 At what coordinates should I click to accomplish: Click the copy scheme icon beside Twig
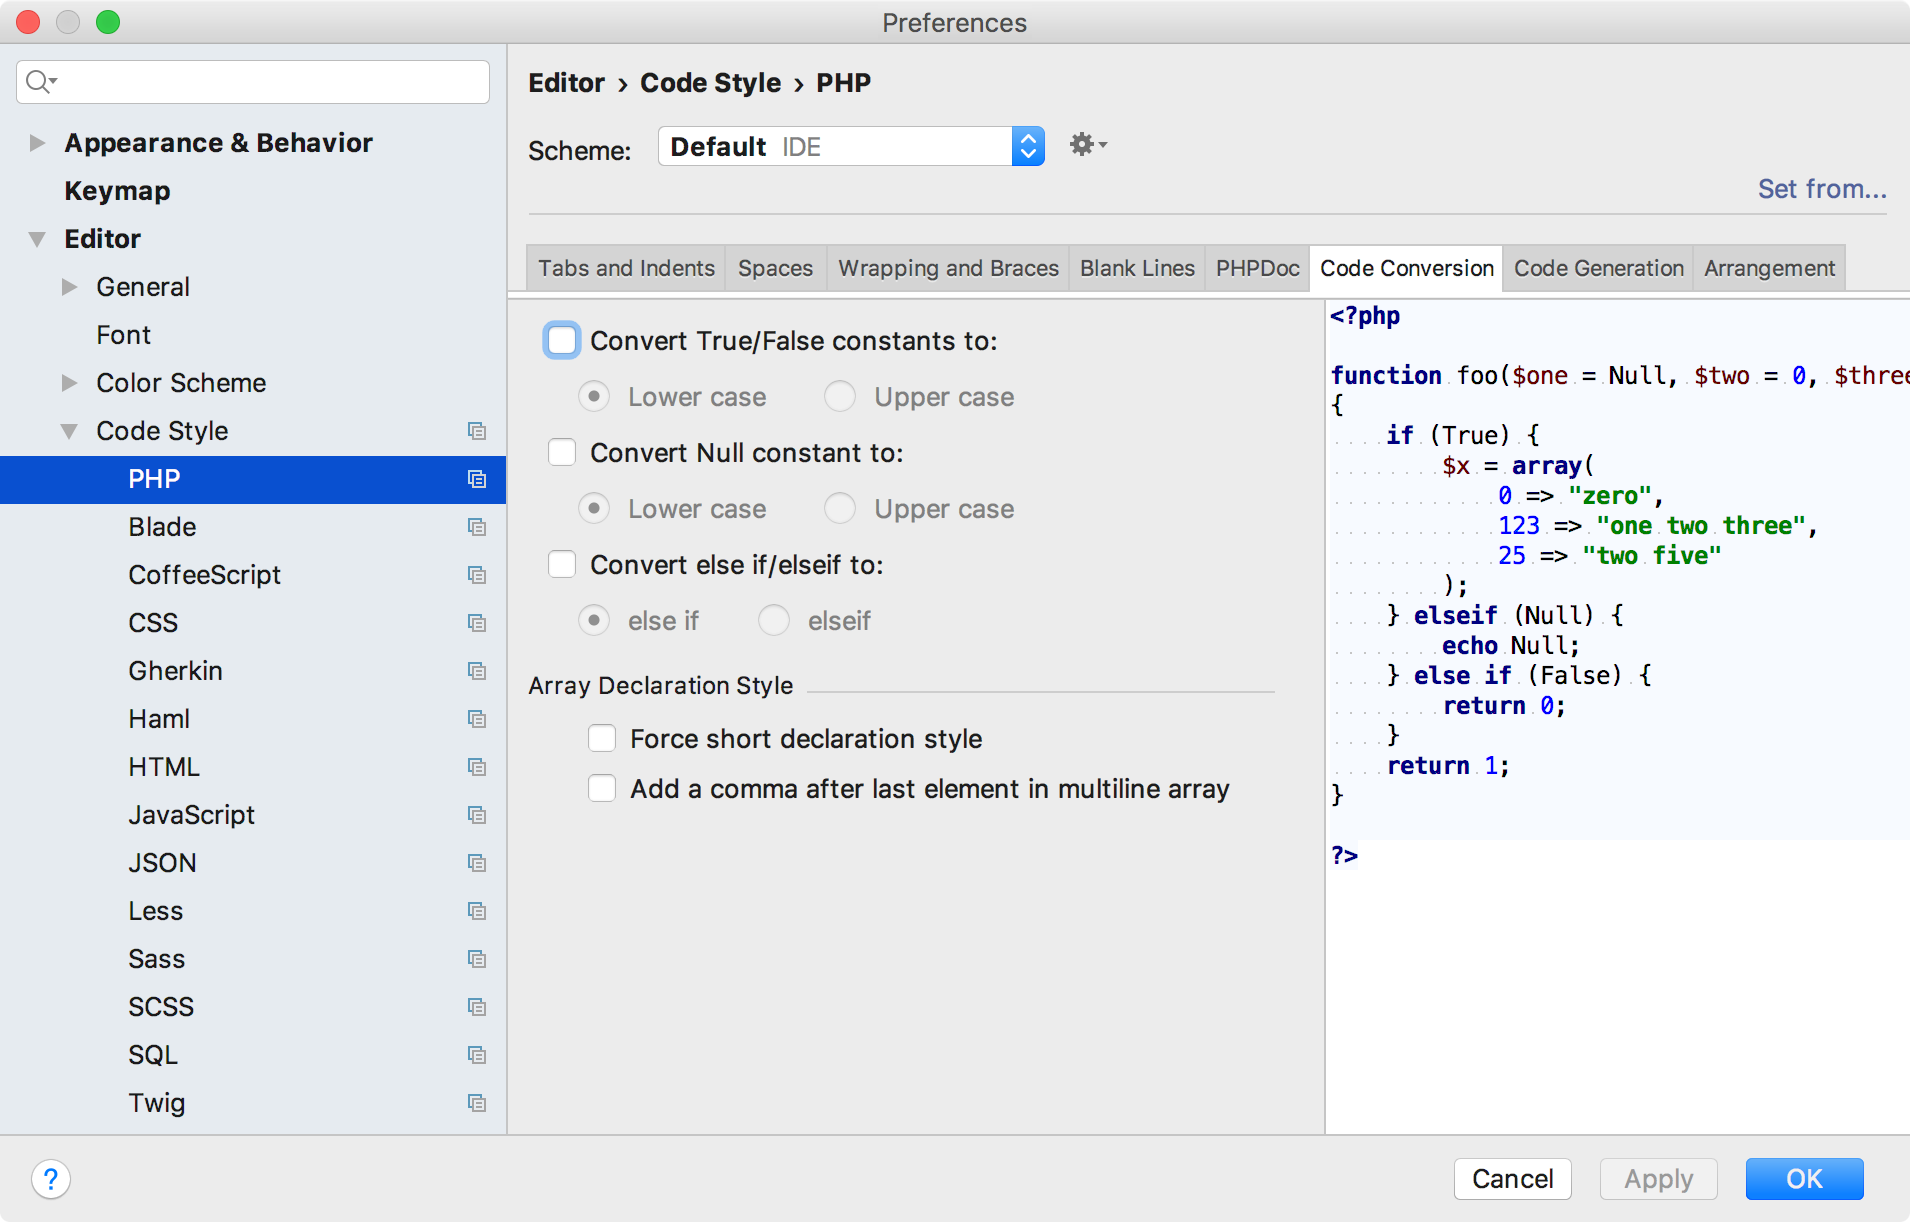click(478, 1103)
